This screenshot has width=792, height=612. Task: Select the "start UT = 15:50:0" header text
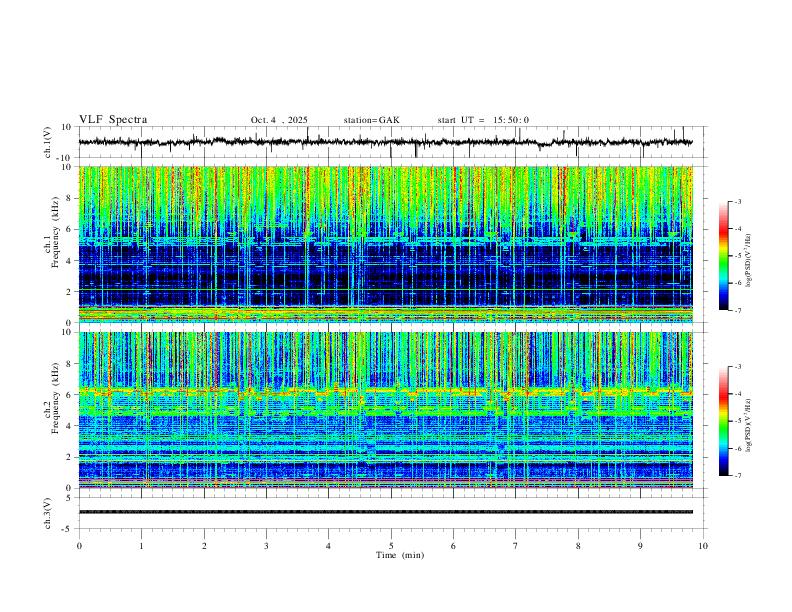point(483,120)
